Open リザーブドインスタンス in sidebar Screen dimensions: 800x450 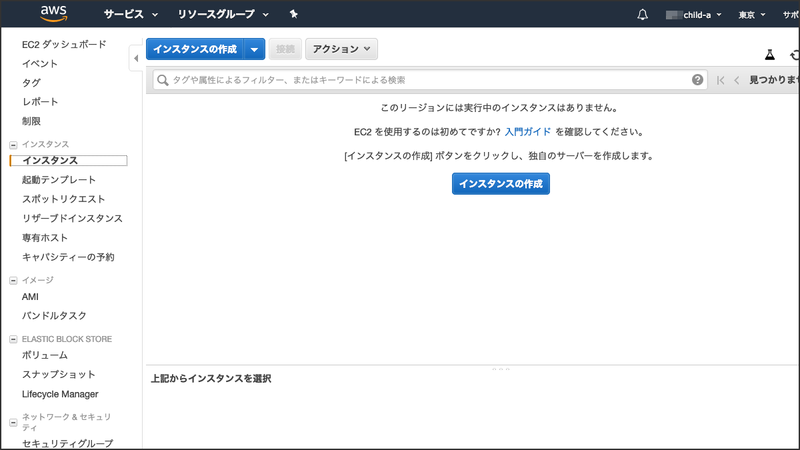click(x=72, y=218)
